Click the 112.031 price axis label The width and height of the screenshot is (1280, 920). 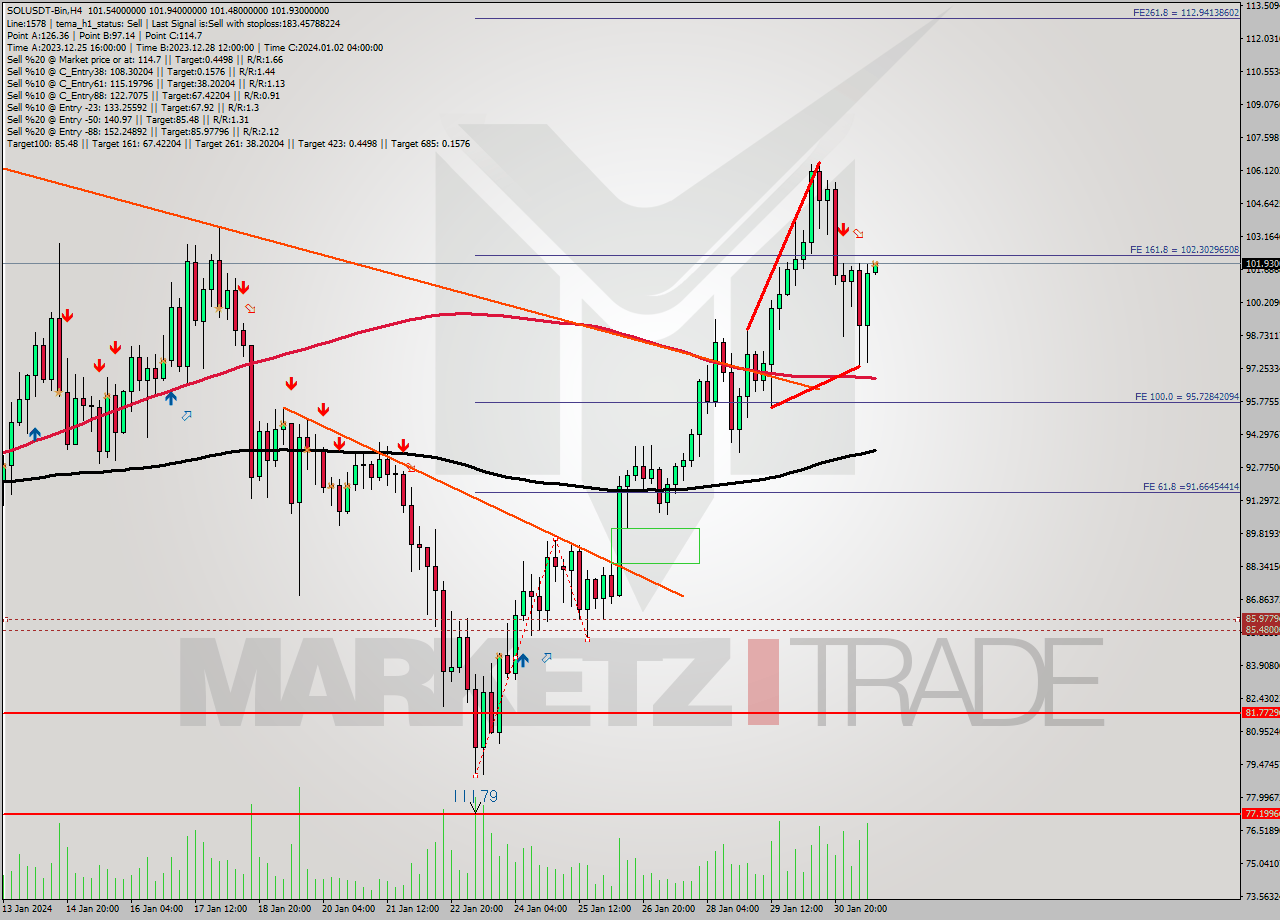1261,38
